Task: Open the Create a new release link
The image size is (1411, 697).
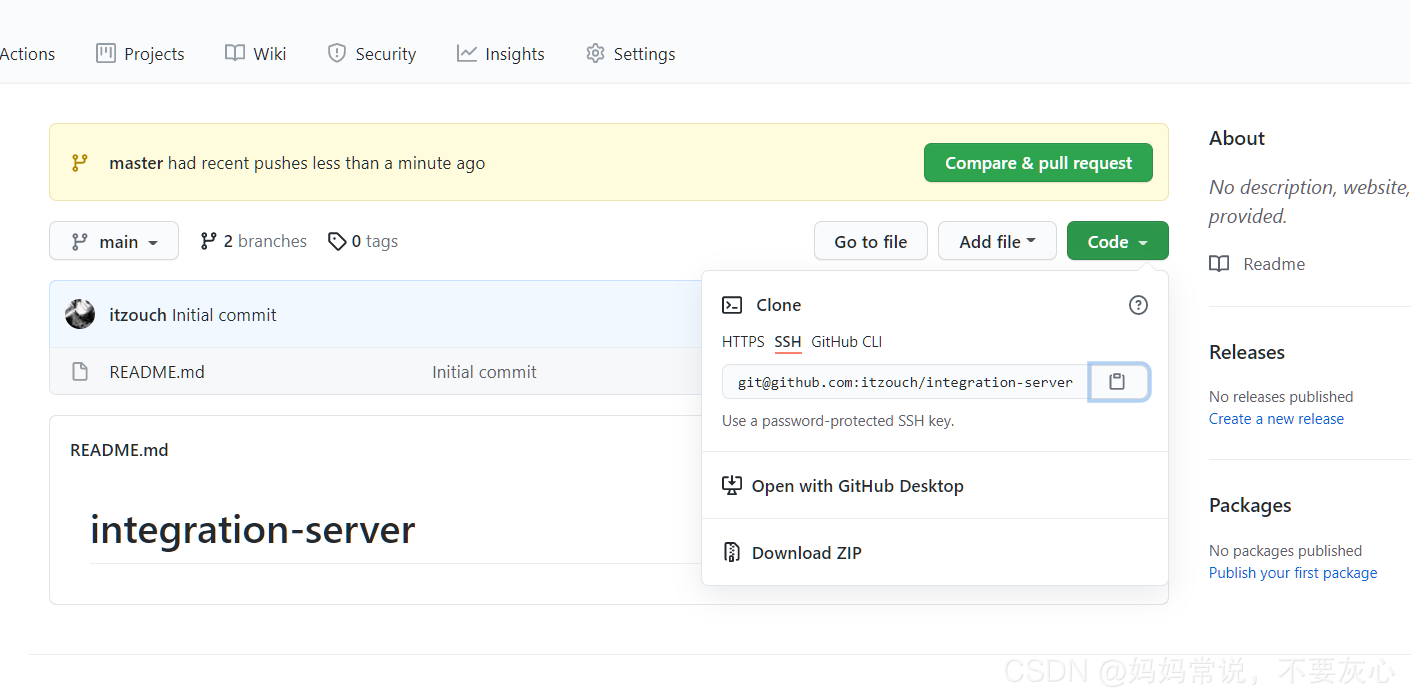Action: click(1276, 418)
